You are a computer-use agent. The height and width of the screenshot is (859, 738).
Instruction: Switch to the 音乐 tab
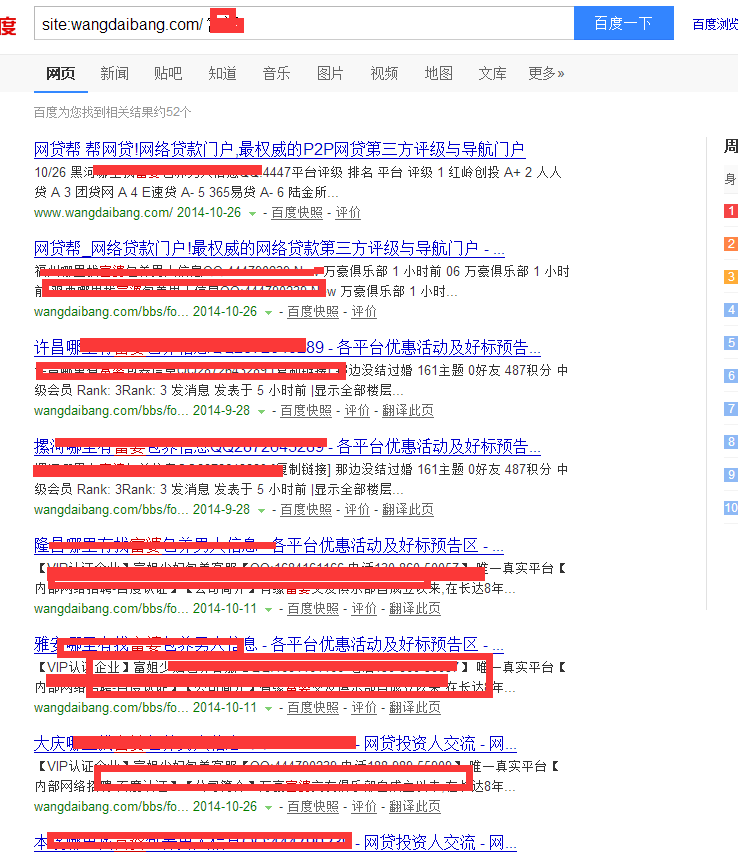point(276,73)
